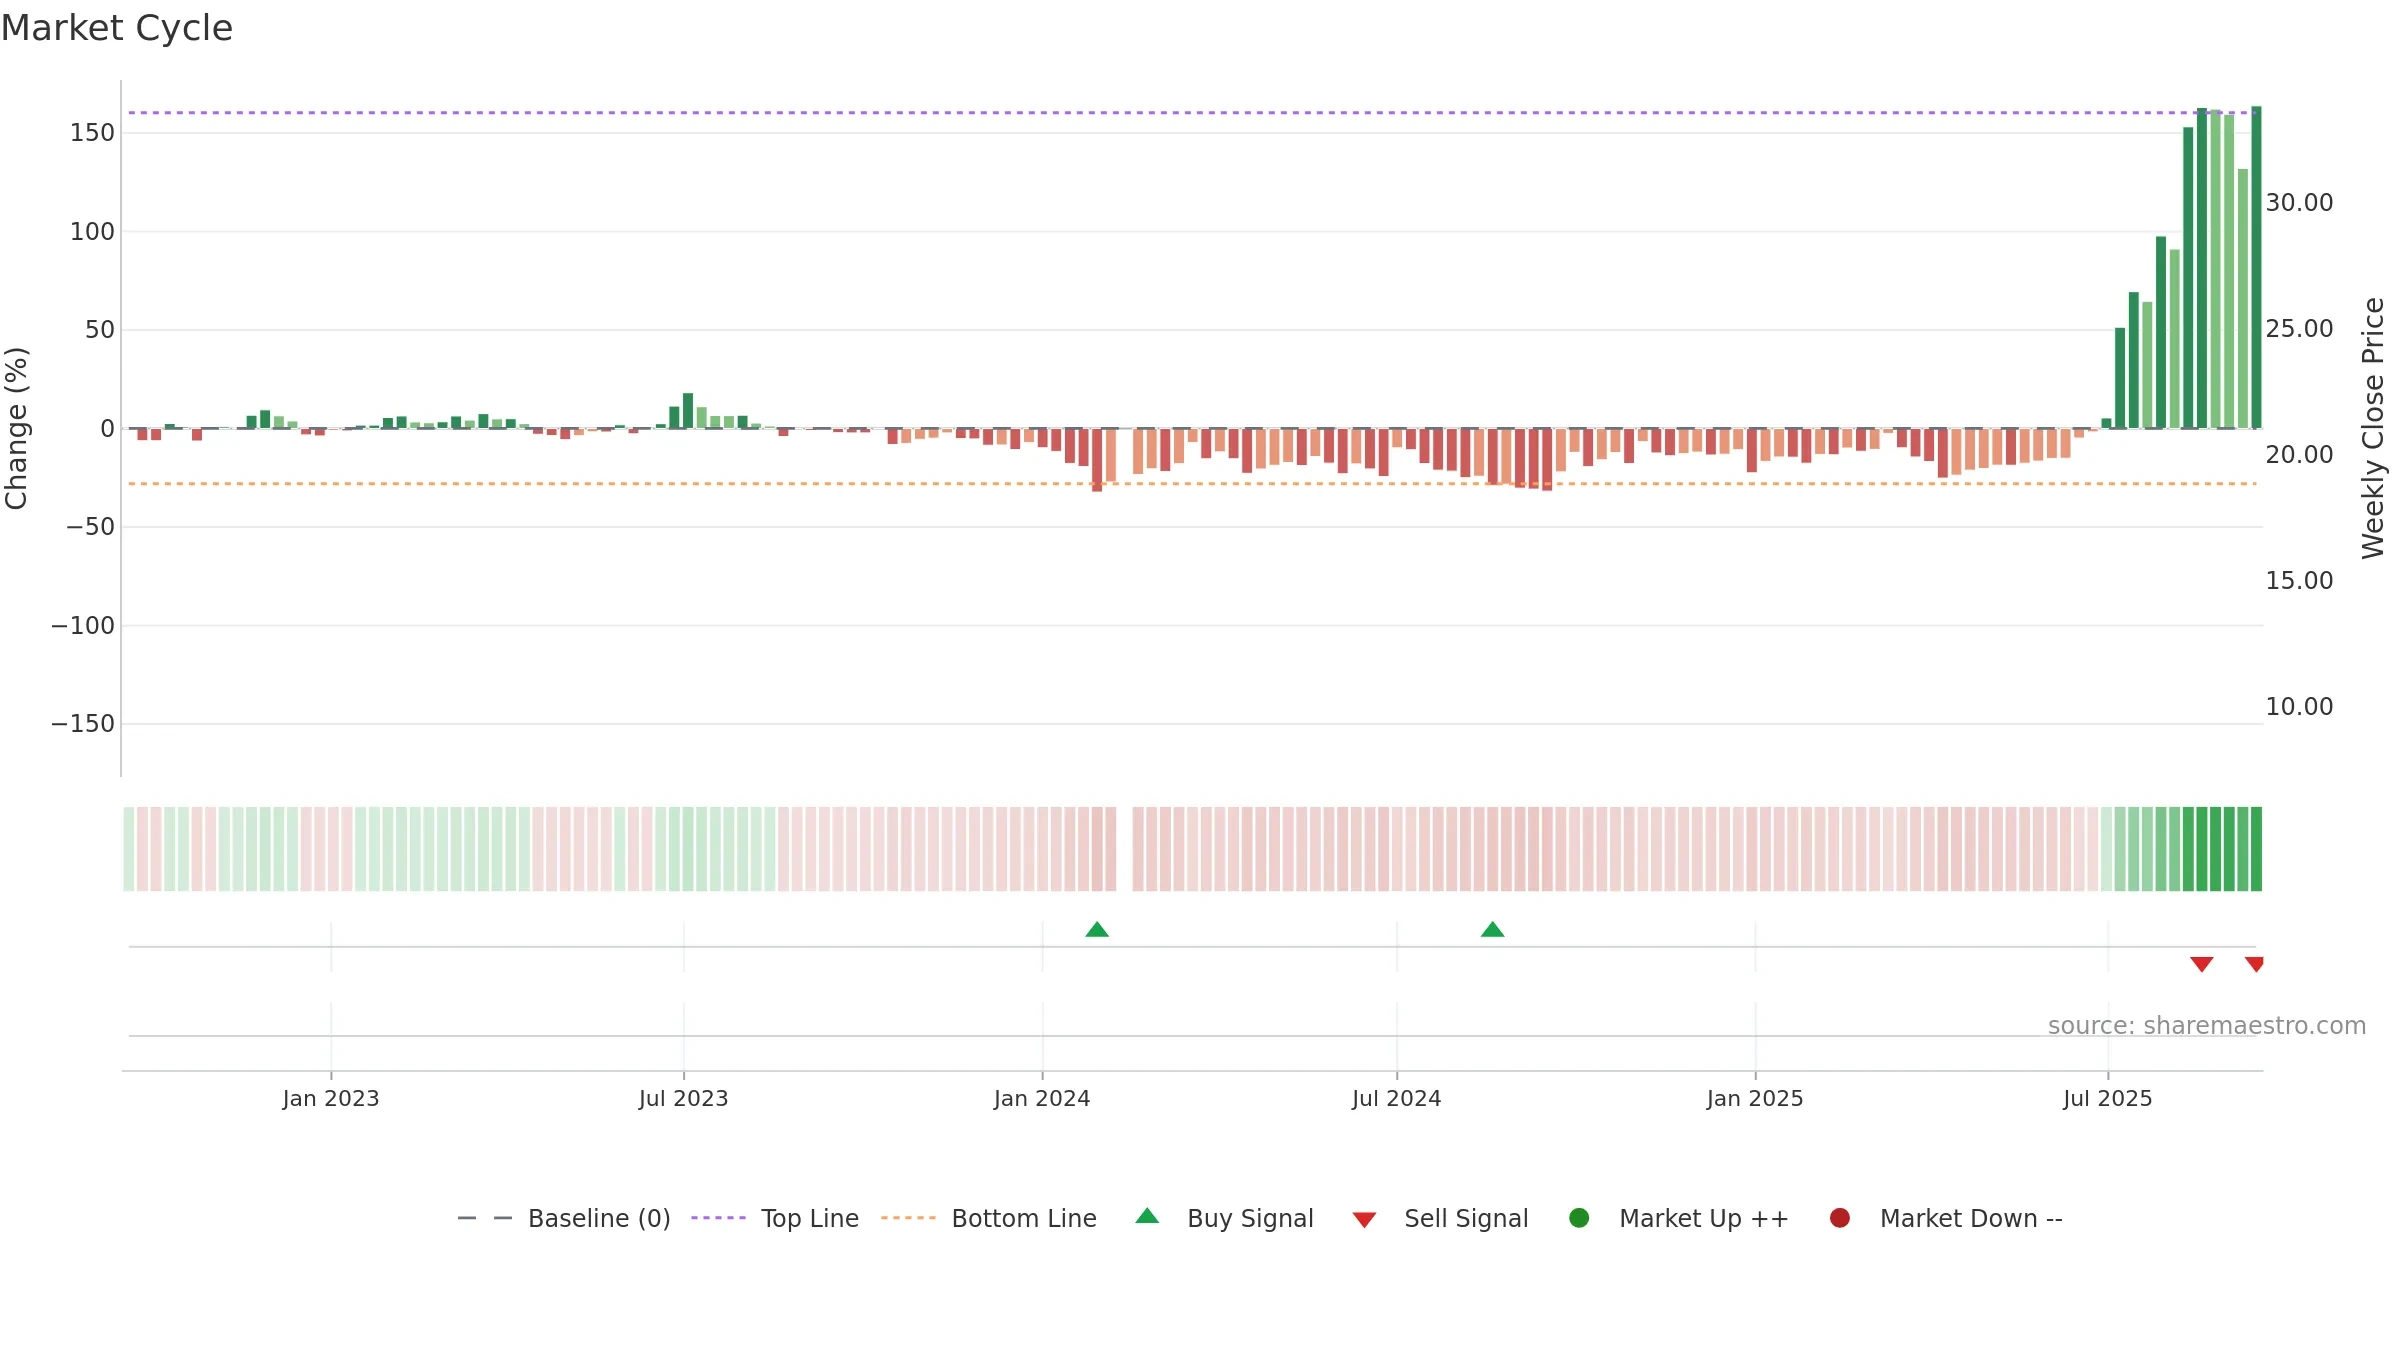Click the 15.00 weekly close price tick
This screenshot has width=2400, height=1350.
[x=2299, y=580]
